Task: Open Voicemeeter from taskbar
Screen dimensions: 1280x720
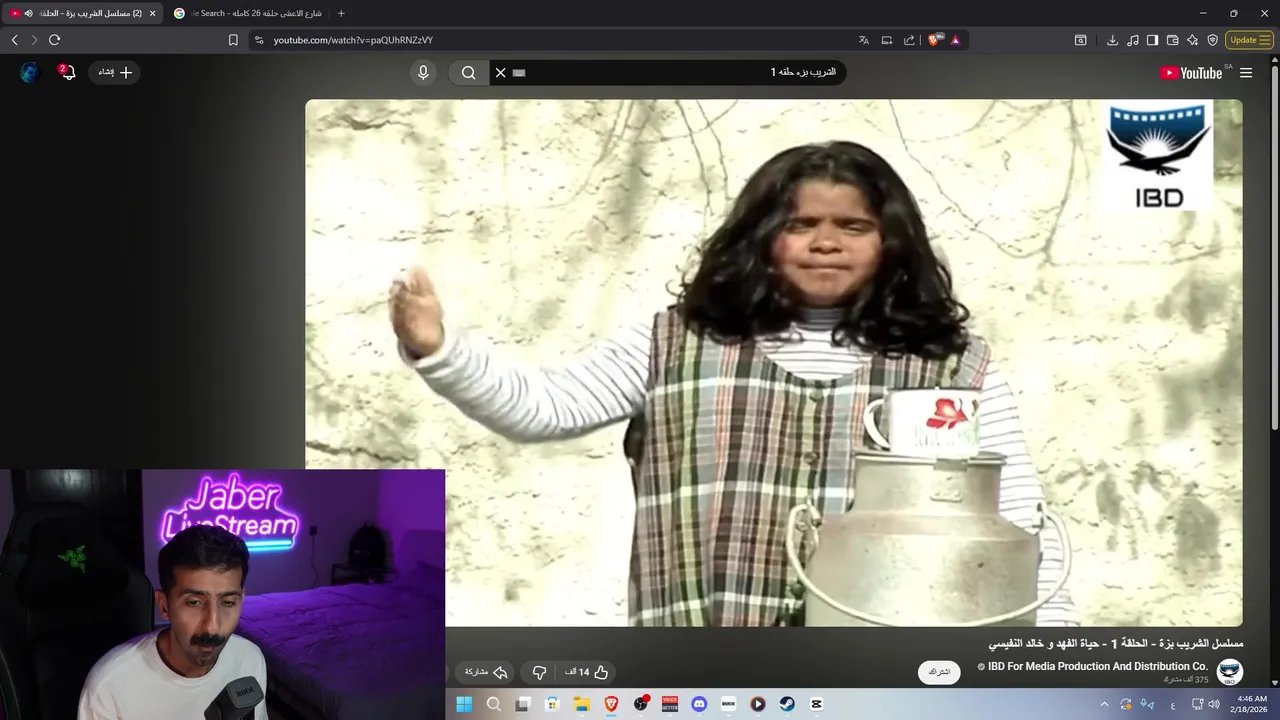Action: click(x=670, y=704)
